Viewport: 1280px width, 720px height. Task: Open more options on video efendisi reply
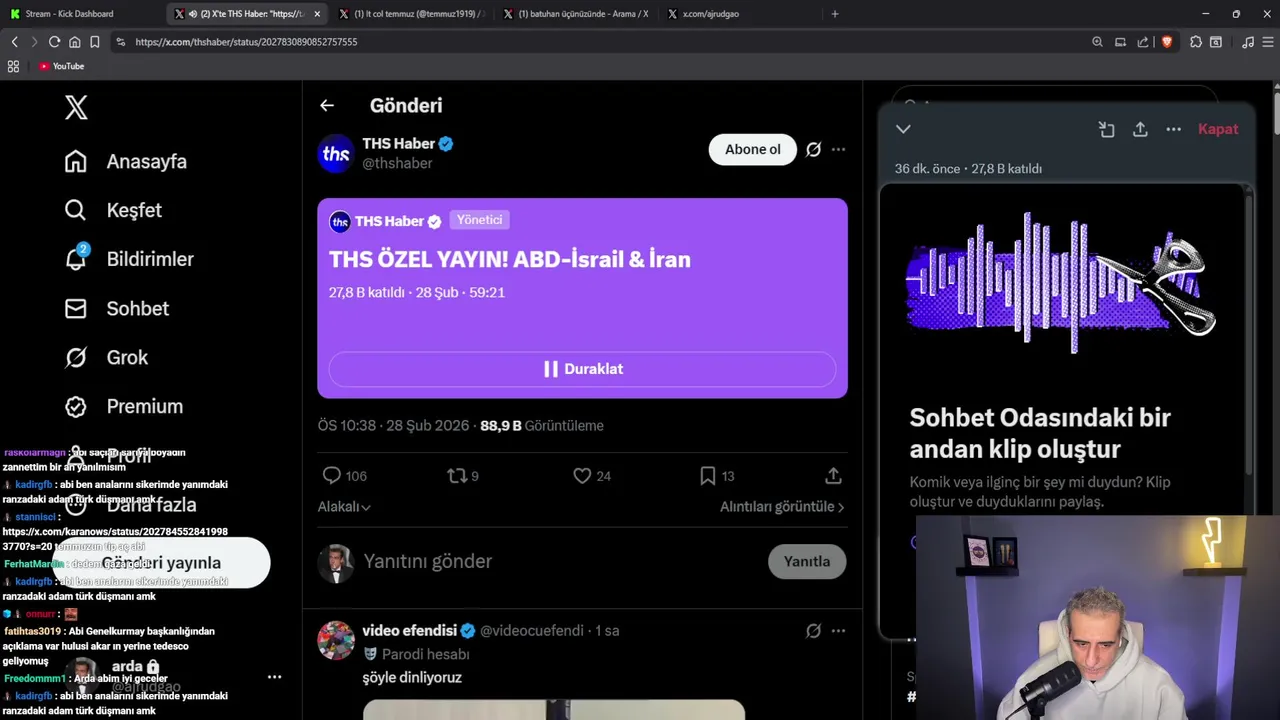[x=838, y=631]
